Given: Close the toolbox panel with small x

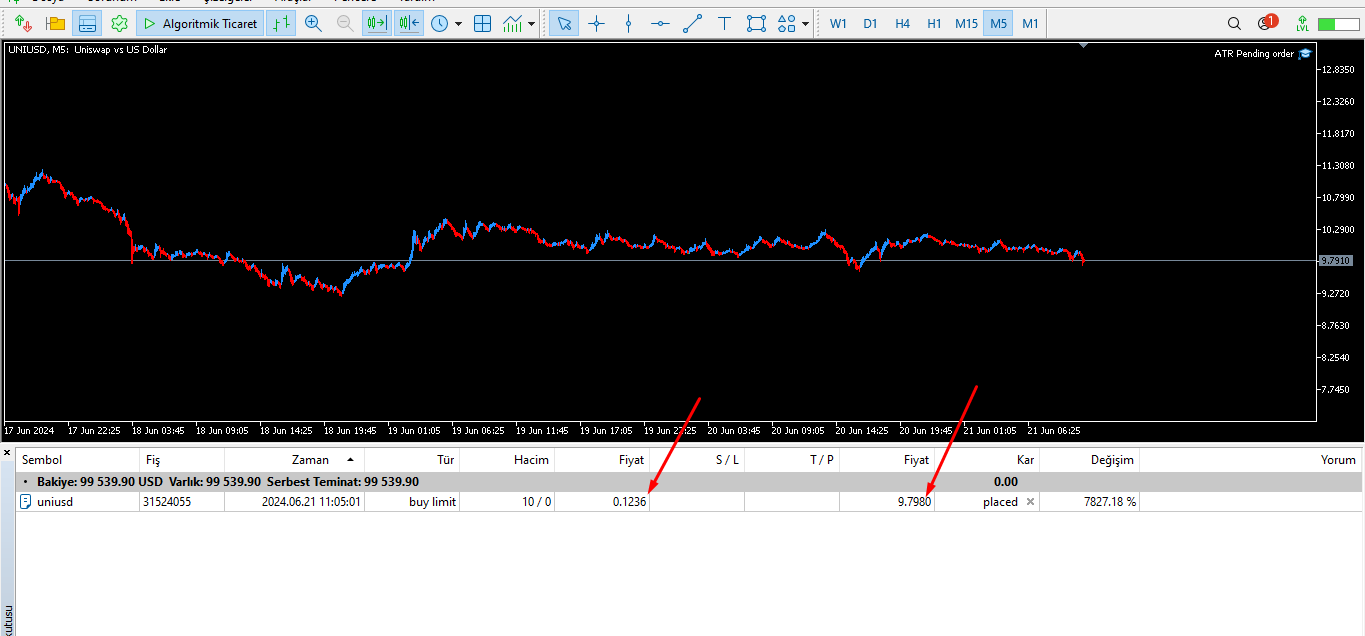Looking at the screenshot, I should coord(8,453).
